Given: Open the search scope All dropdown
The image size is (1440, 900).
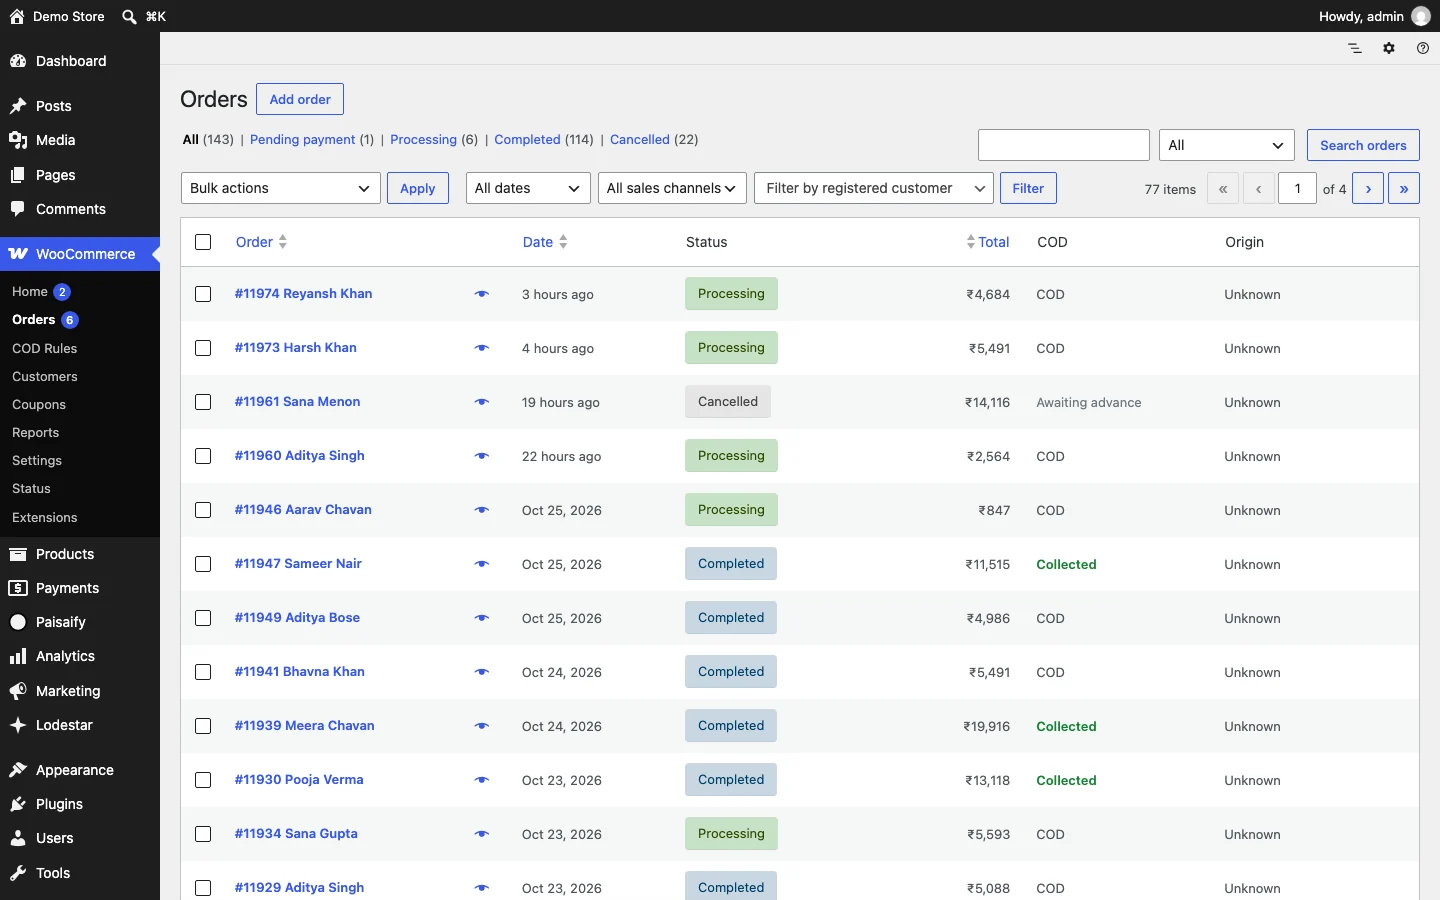Looking at the screenshot, I should 1227,145.
